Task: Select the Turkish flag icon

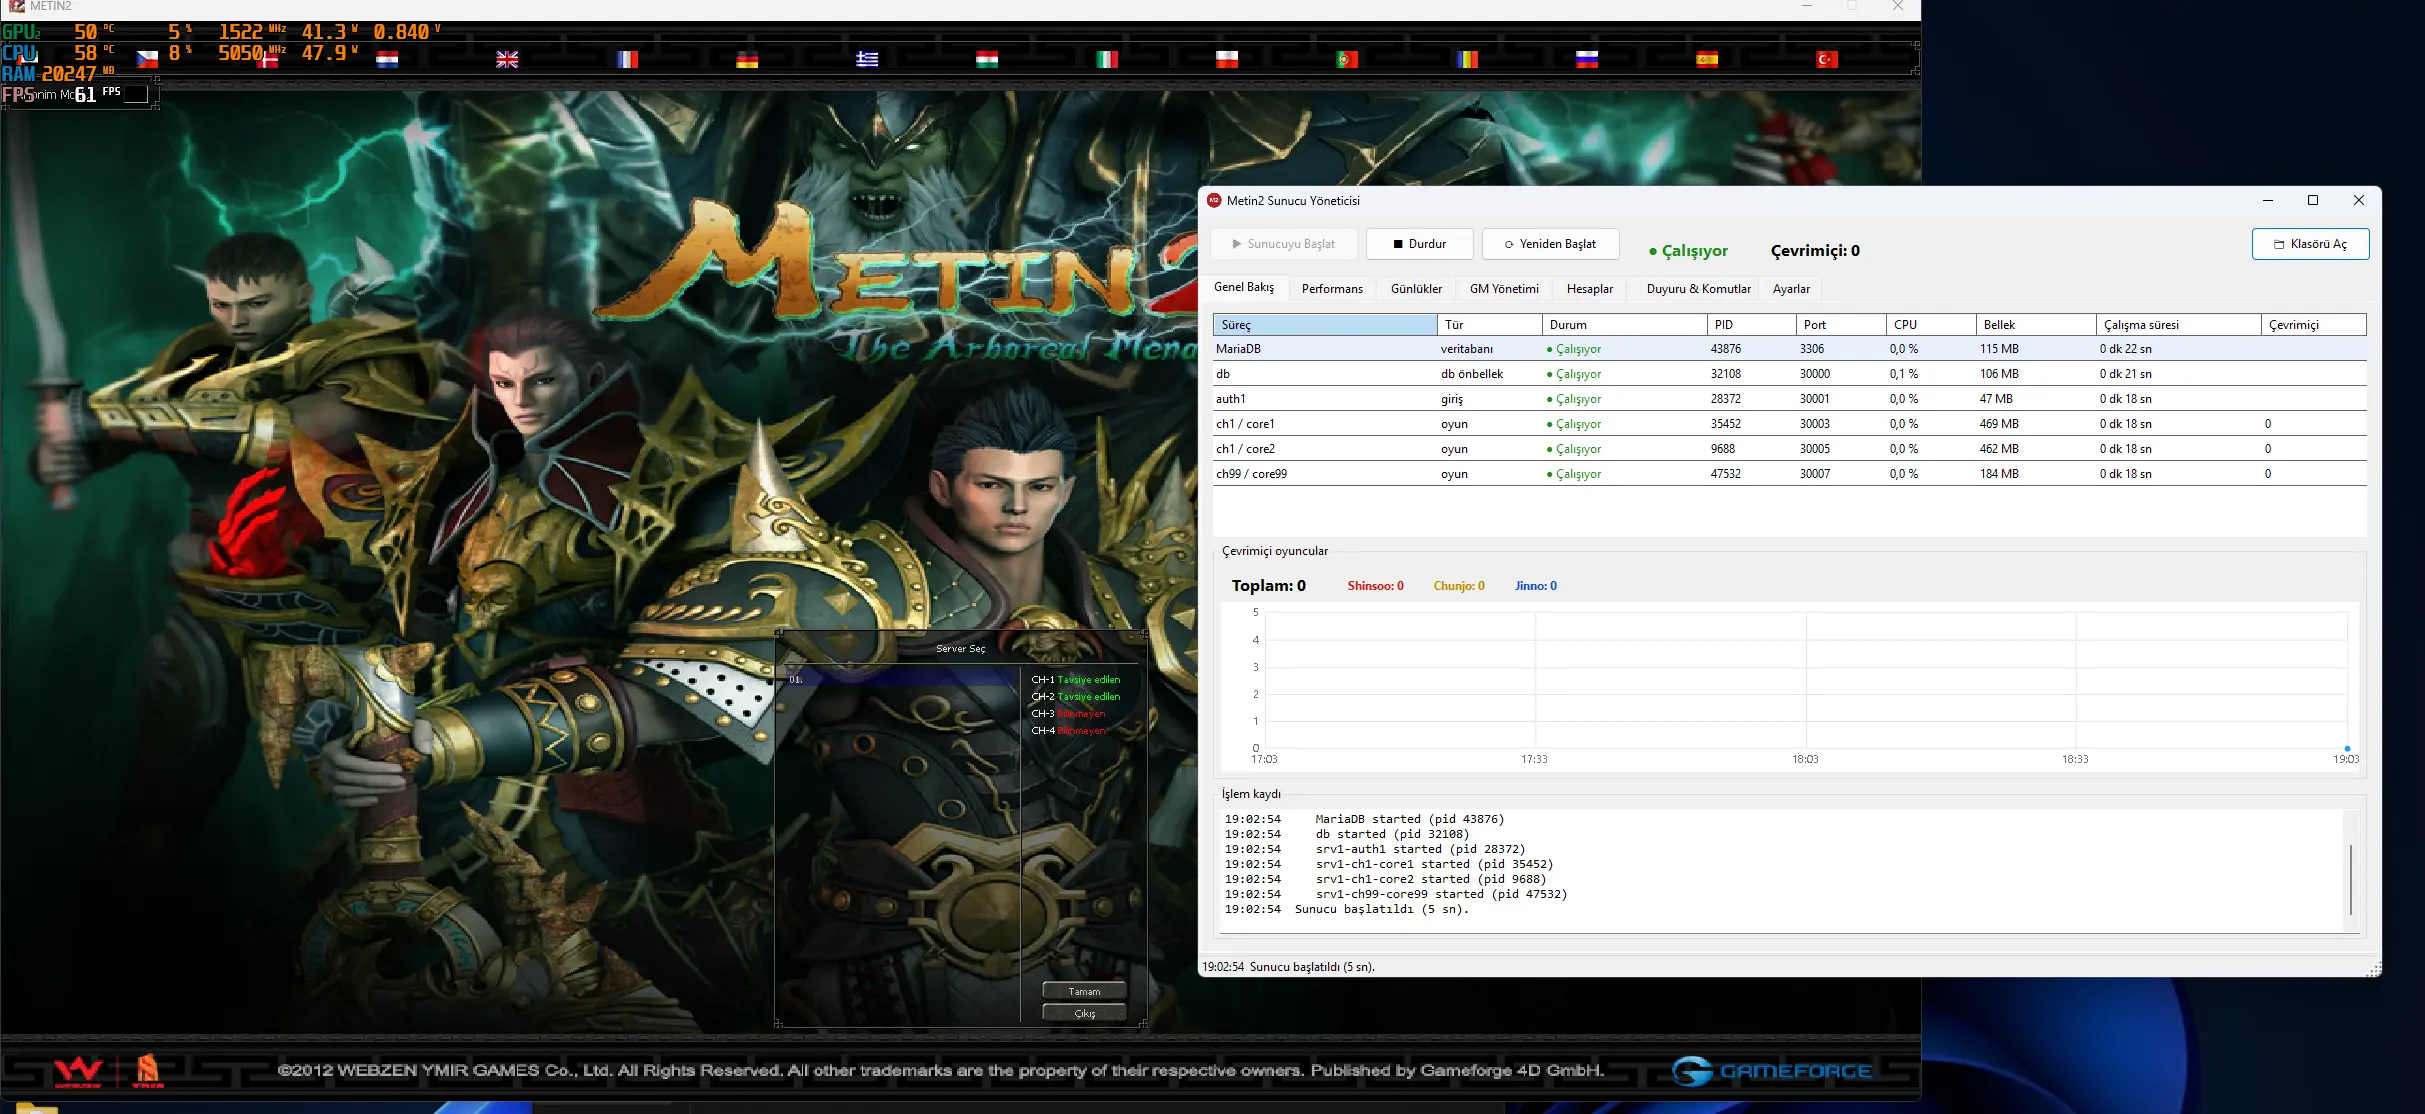Action: click(x=1827, y=59)
